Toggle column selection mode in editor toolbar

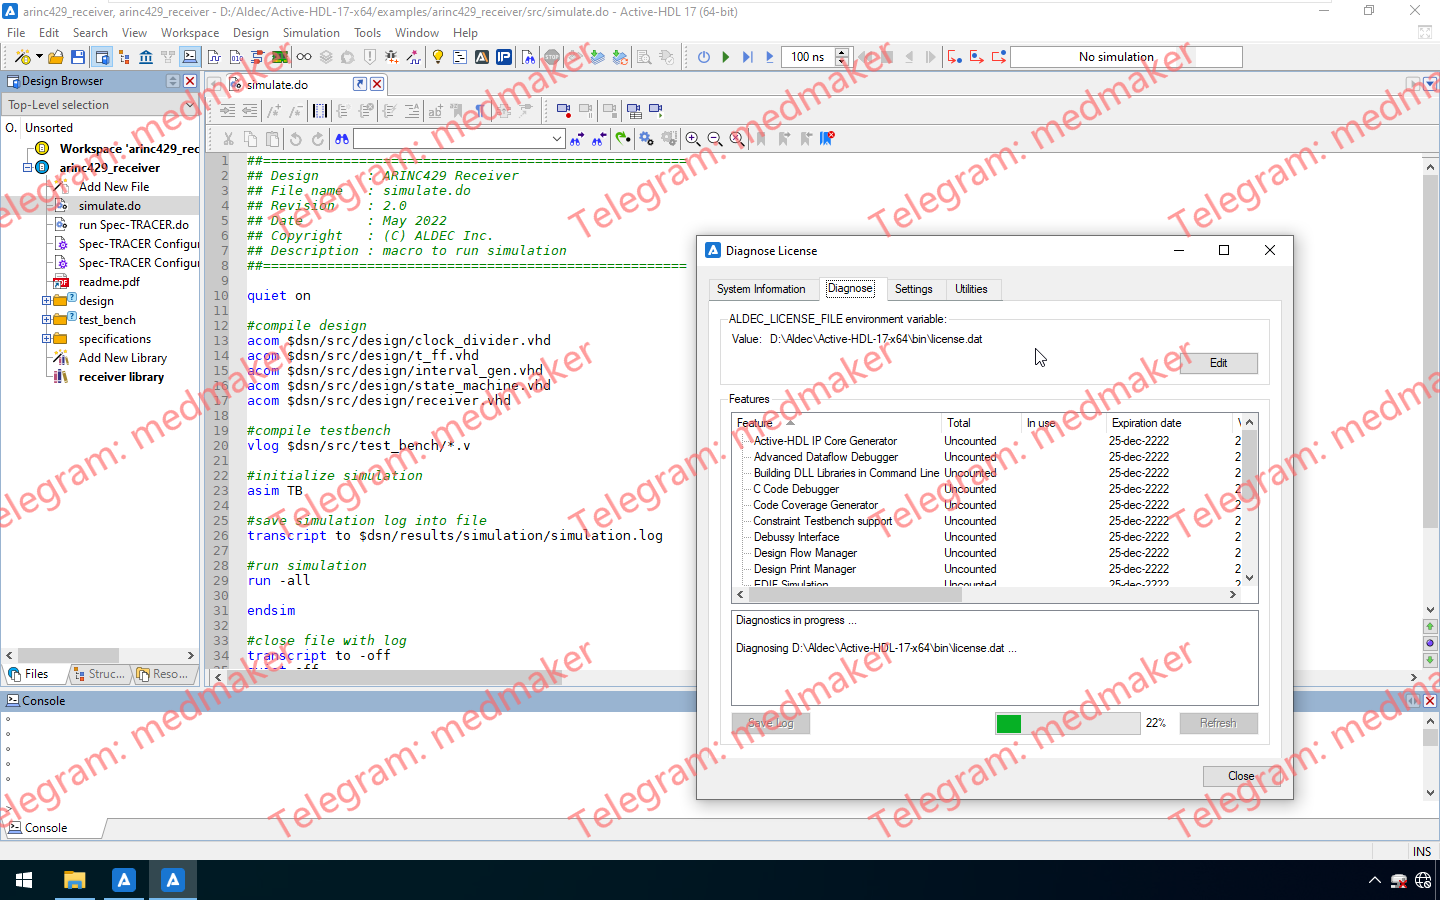(320, 111)
